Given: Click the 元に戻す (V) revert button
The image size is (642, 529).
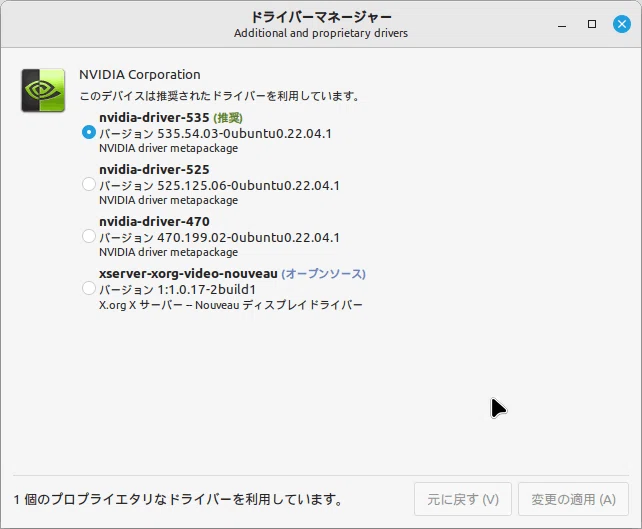Looking at the screenshot, I should tap(463, 499).
